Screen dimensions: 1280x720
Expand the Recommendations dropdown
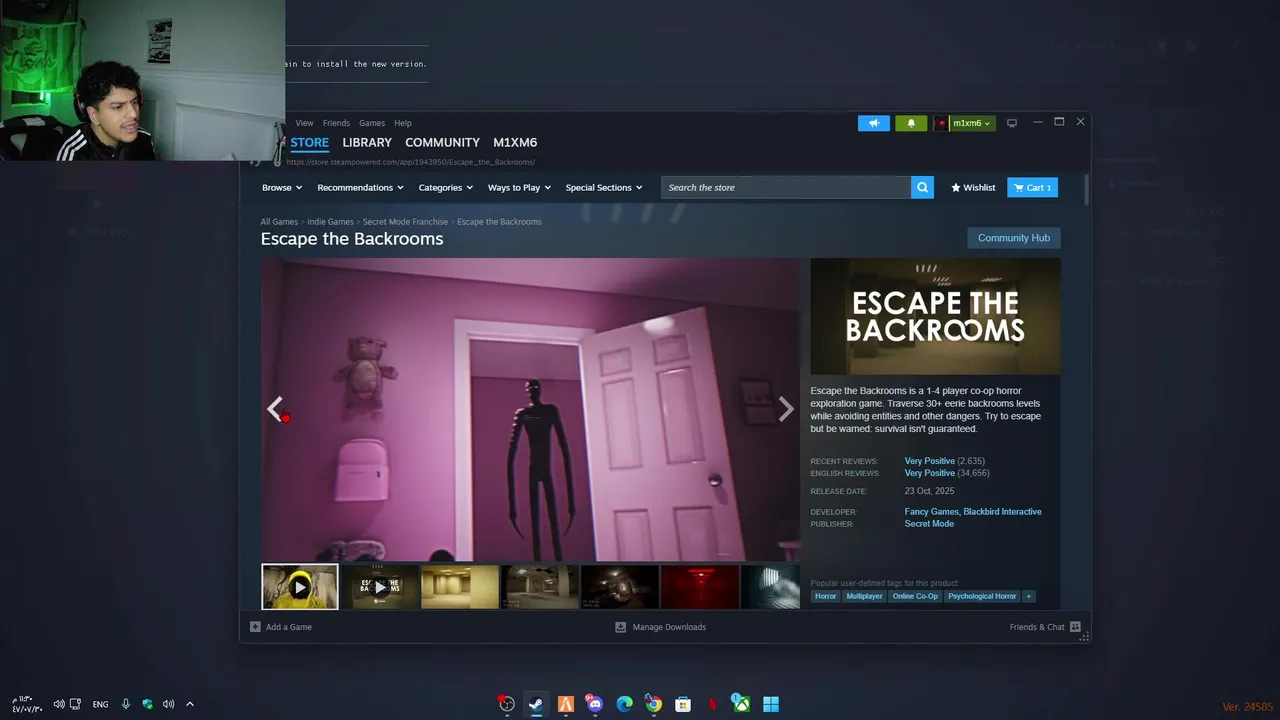360,188
